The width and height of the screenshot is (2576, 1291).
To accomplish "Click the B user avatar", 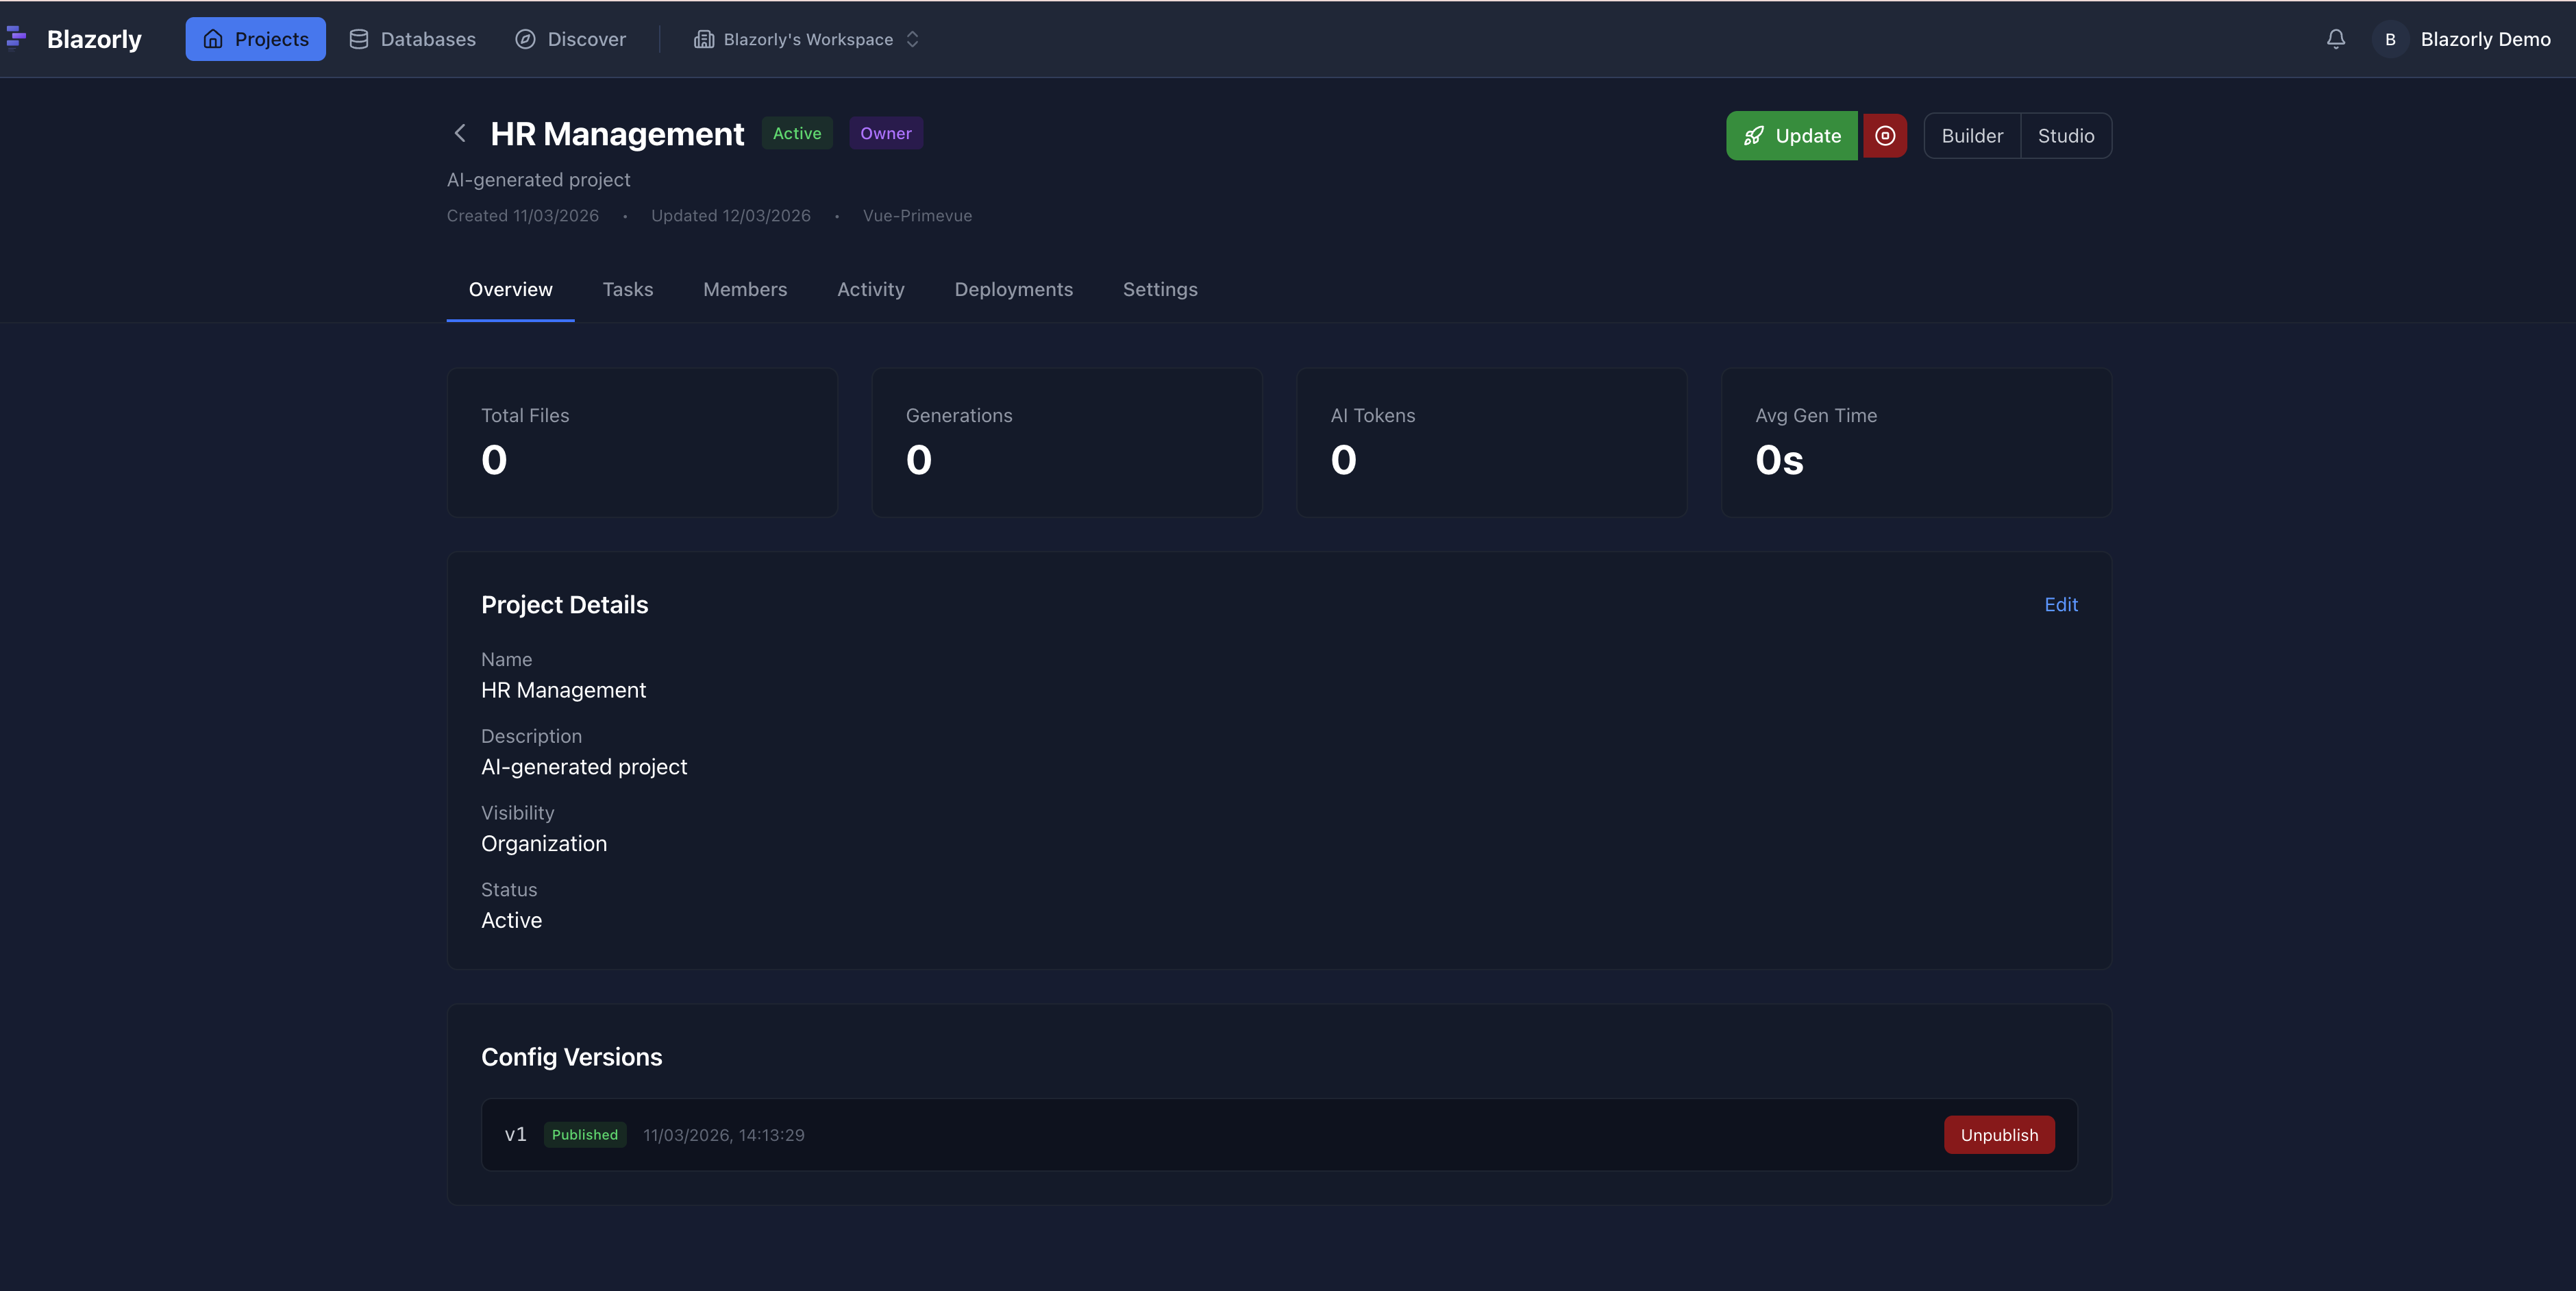I will [2390, 39].
